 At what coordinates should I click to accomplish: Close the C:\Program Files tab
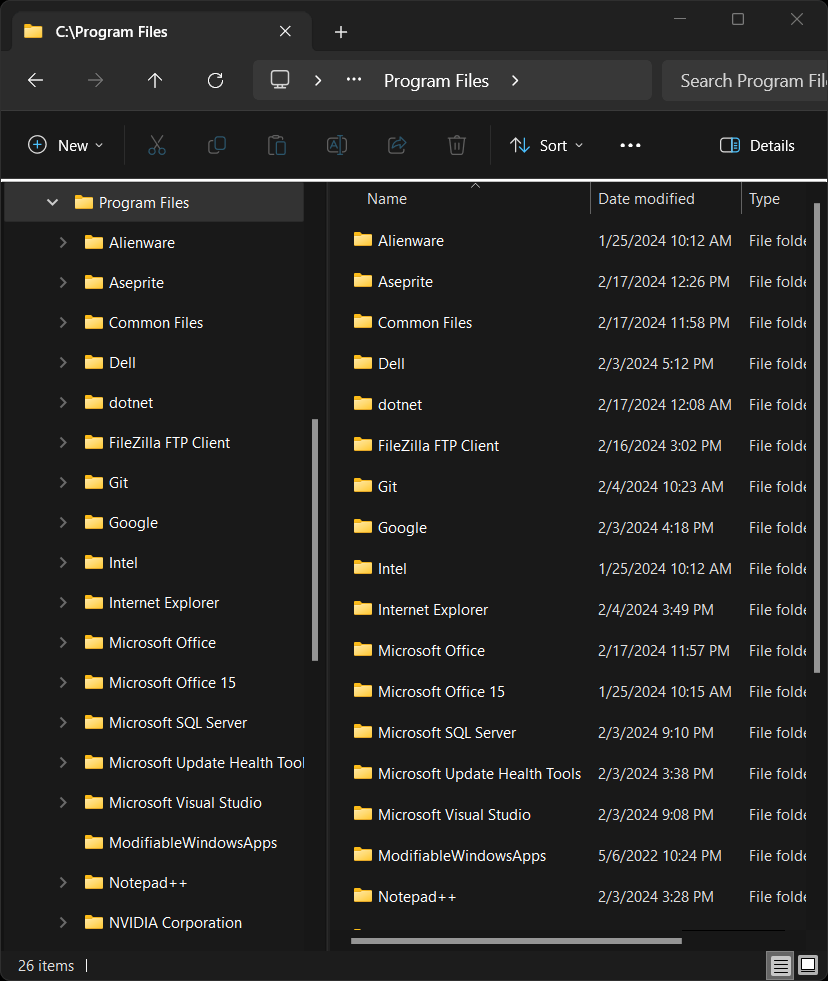(x=285, y=31)
